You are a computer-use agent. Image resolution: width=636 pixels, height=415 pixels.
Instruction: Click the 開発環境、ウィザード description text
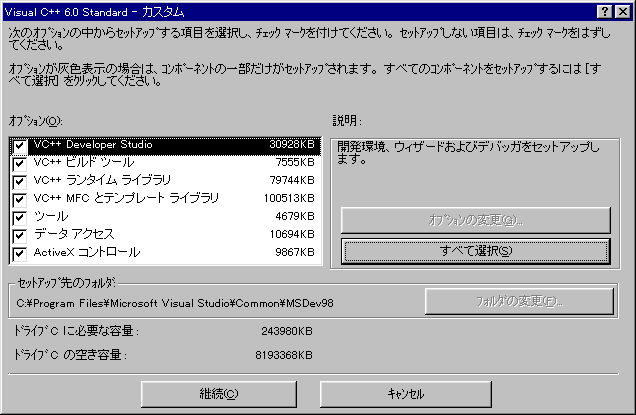(468, 153)
